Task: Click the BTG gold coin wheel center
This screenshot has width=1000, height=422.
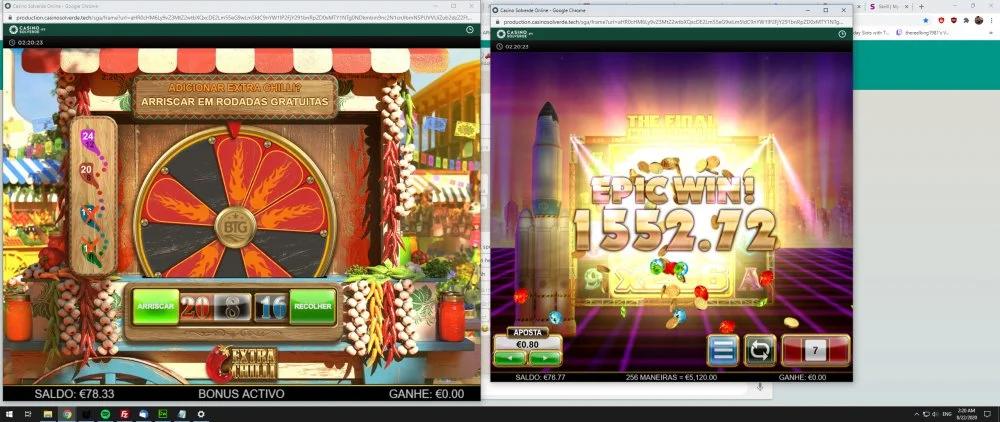Action: [x=235, y=226]
